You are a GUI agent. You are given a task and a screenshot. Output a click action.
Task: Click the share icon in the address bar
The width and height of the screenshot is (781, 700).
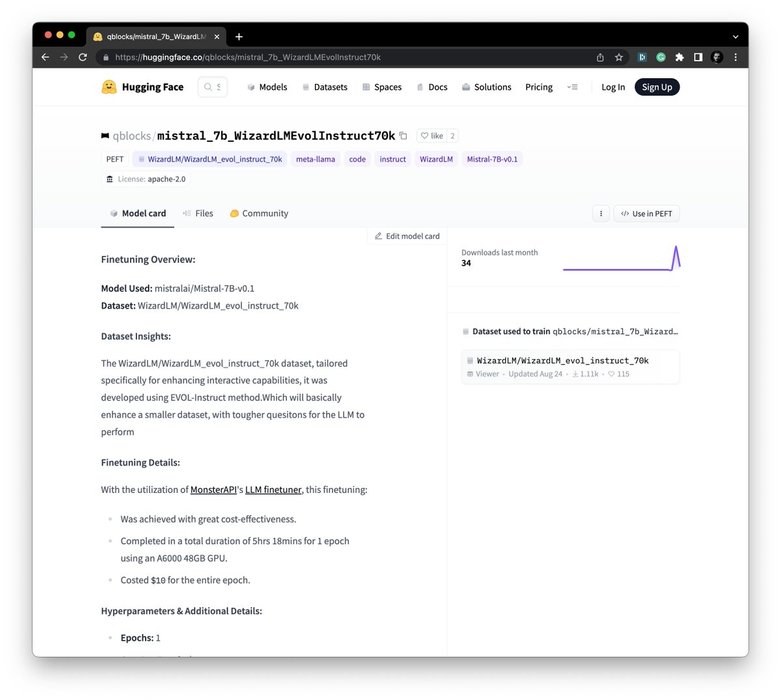coord(600,57)
